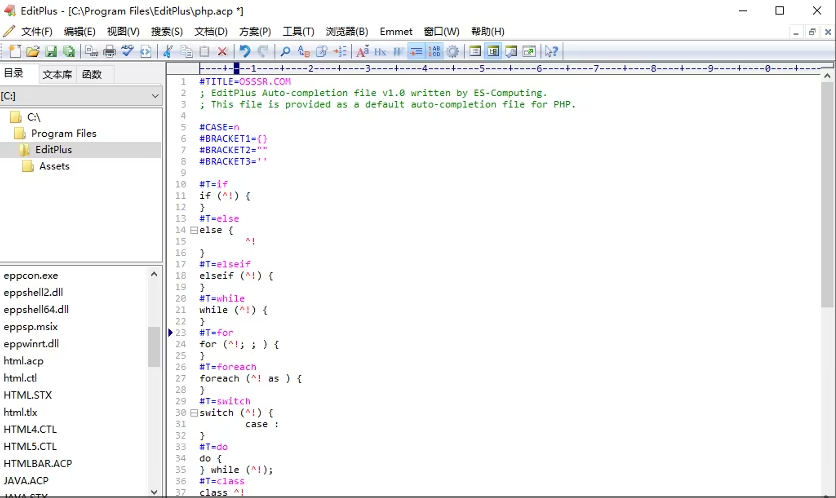Click the red X Delete icon

point(222,51)
